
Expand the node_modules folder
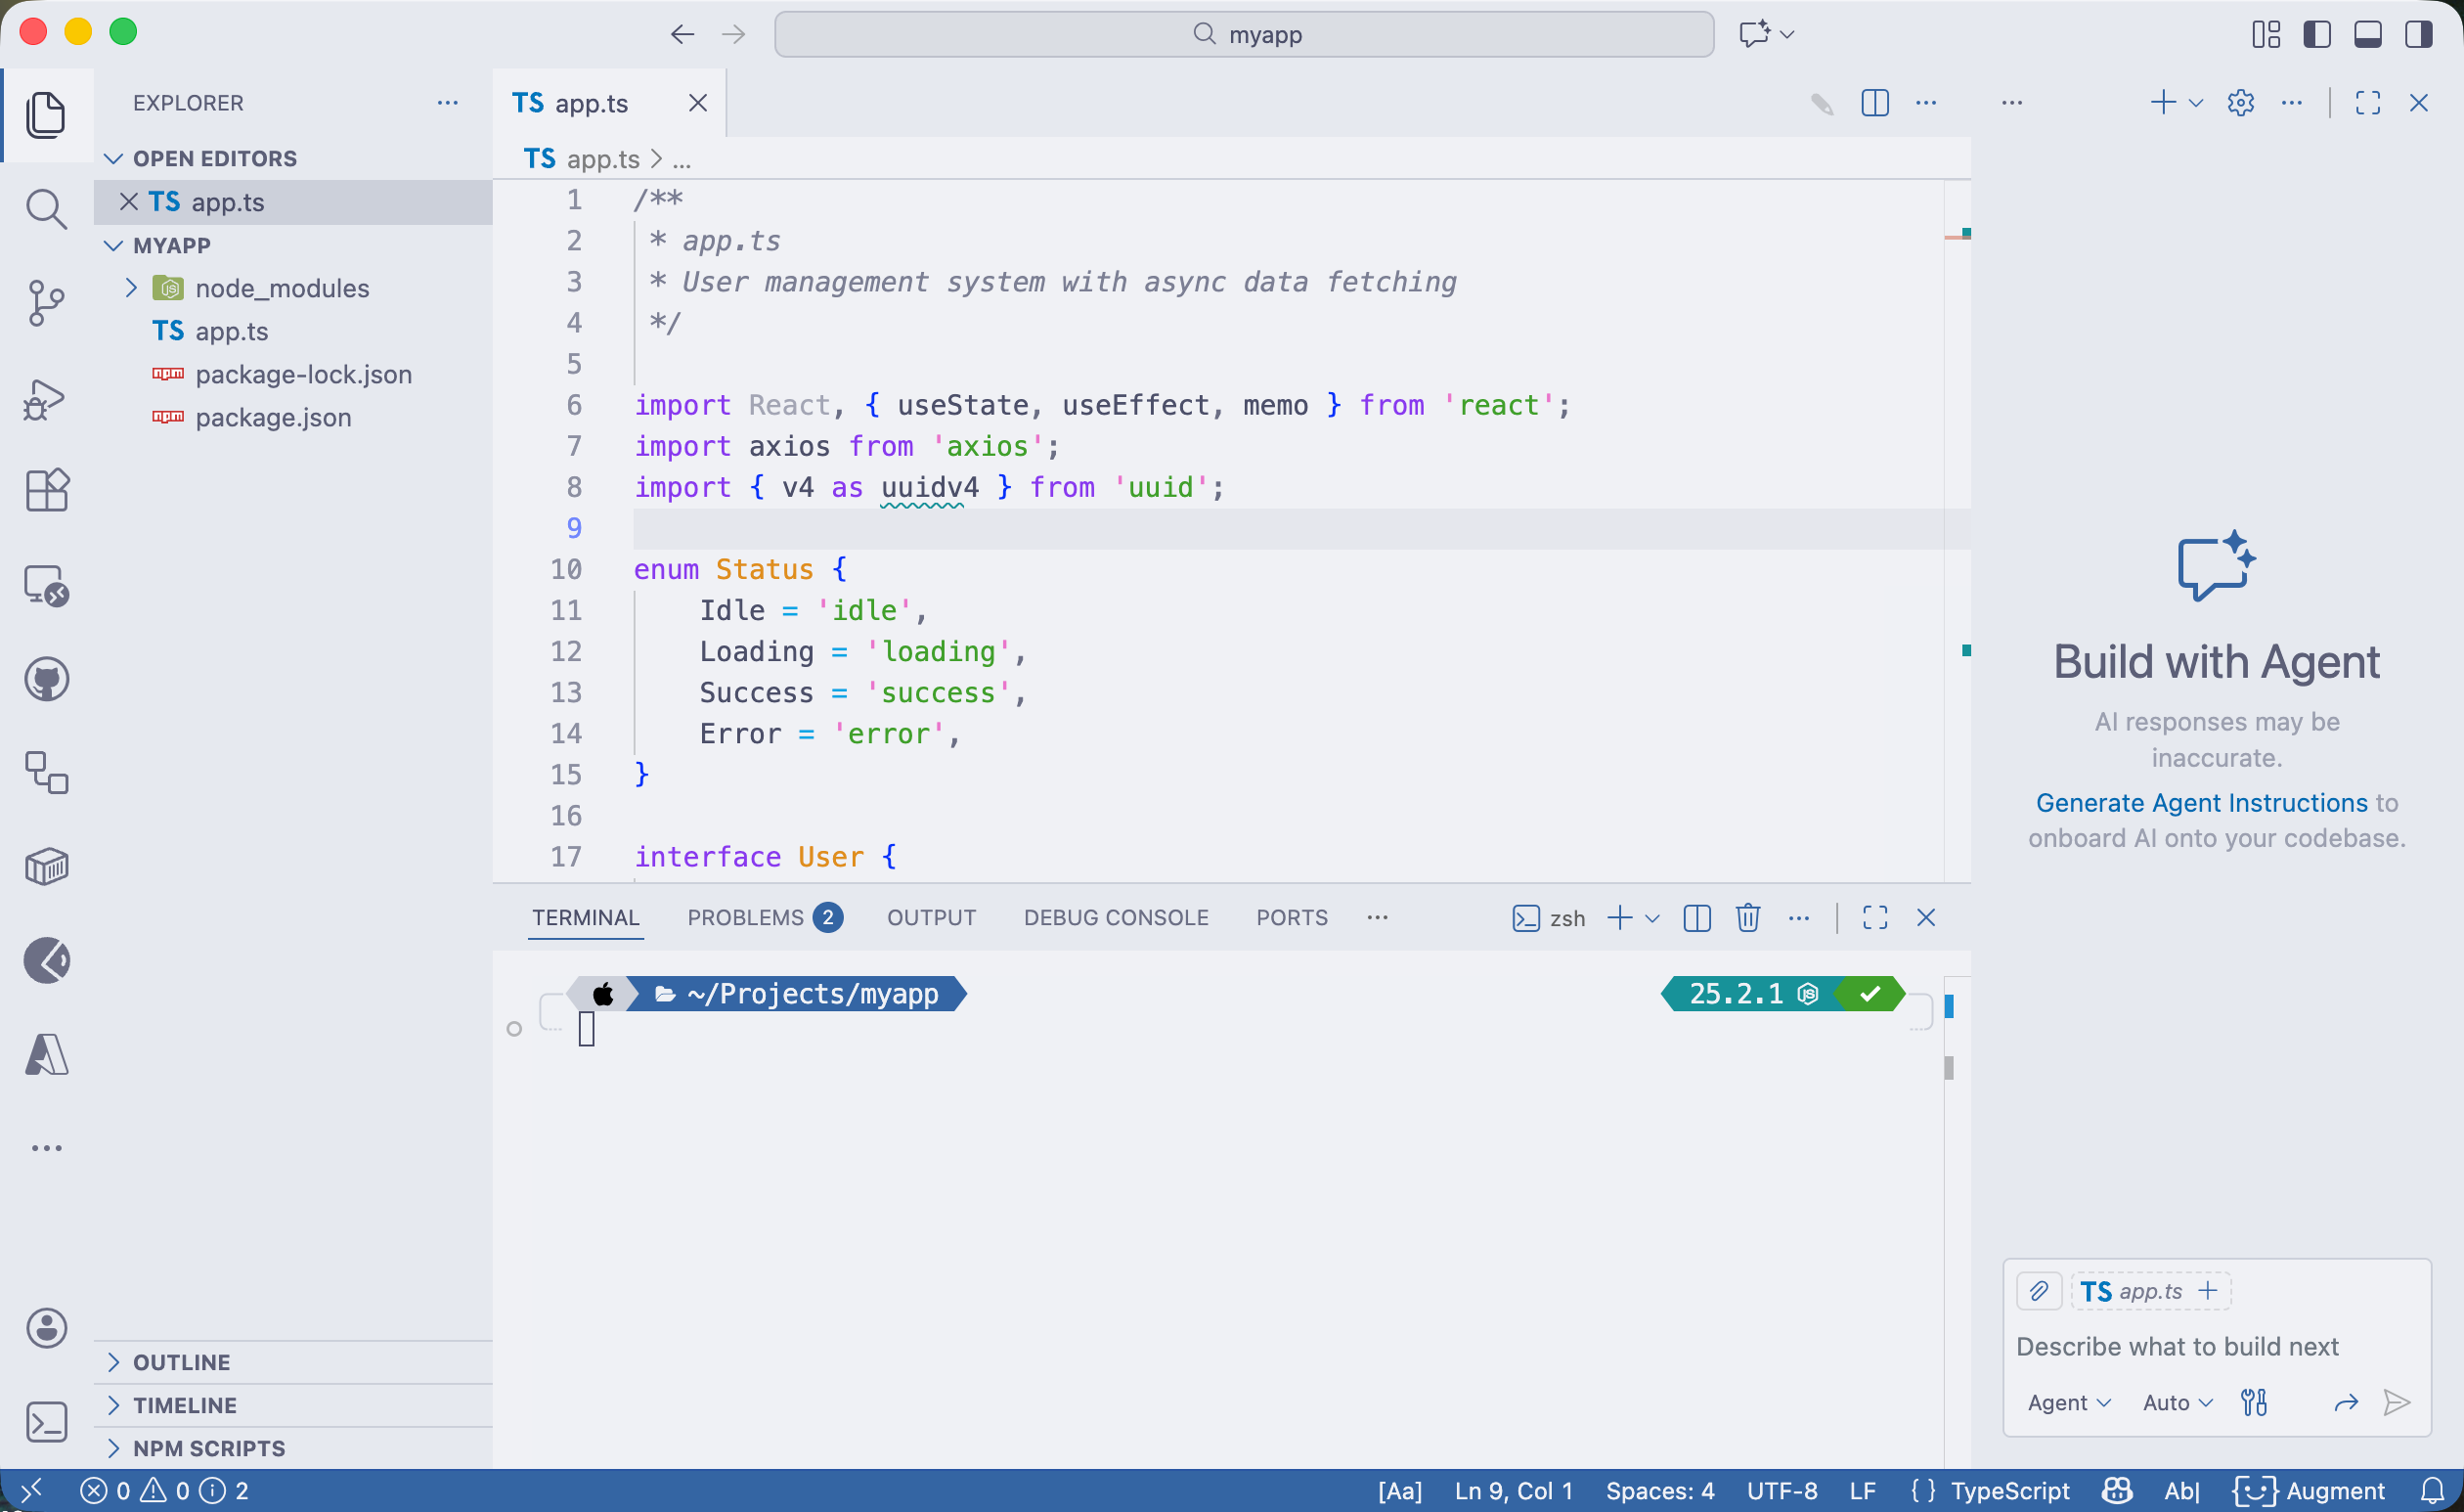pyautogui.click(x=131, y=288)
